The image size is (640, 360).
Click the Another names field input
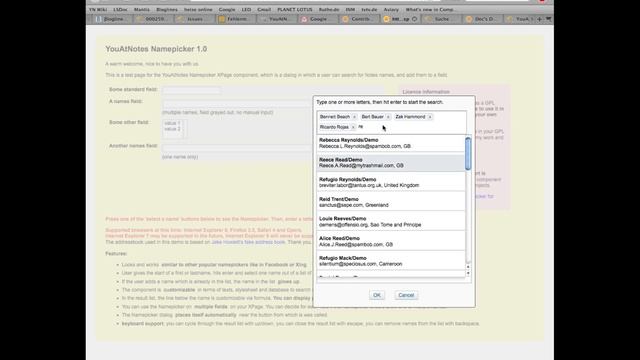tap(237, 149)
